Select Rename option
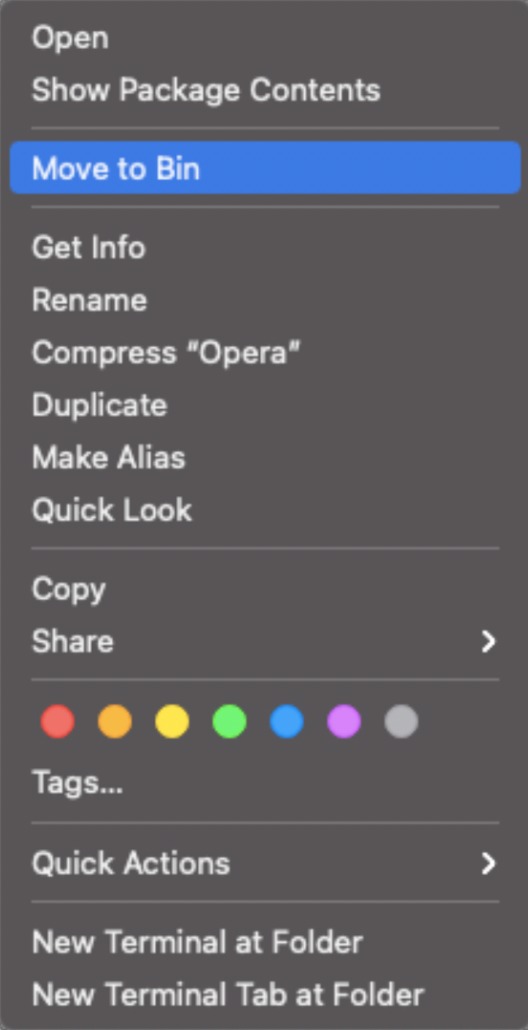528x1030 pixels. [265, 300]
